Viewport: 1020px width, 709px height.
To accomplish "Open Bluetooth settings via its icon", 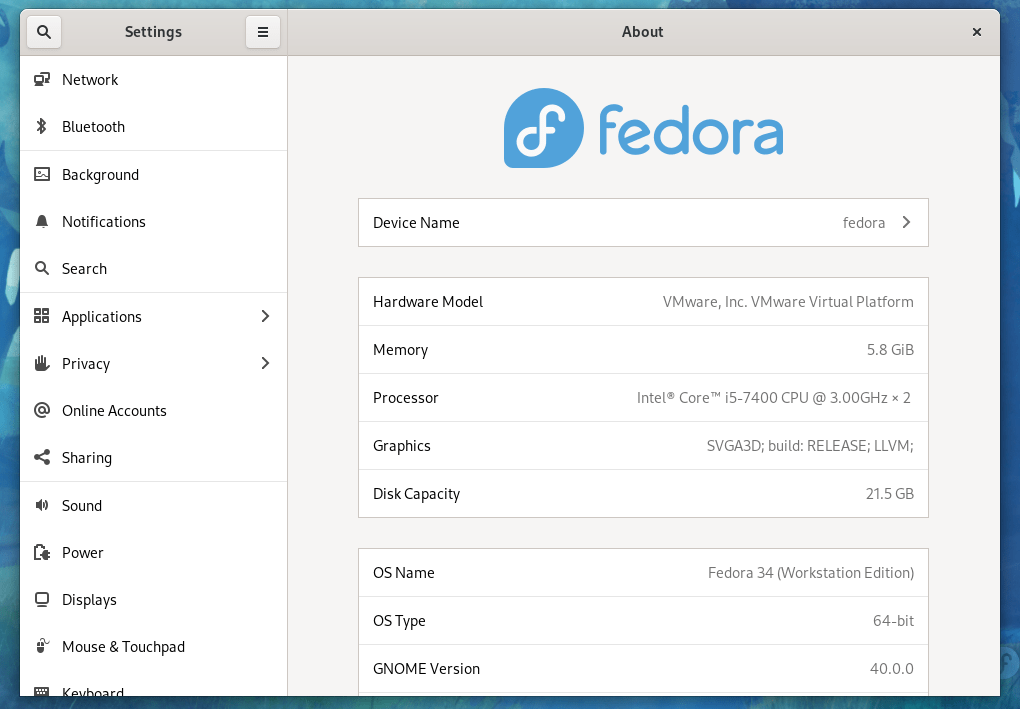I will click(42, 127).
